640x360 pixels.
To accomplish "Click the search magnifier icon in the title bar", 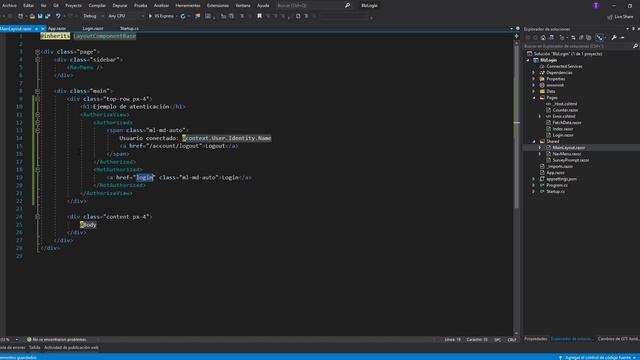I will [347, 6].
